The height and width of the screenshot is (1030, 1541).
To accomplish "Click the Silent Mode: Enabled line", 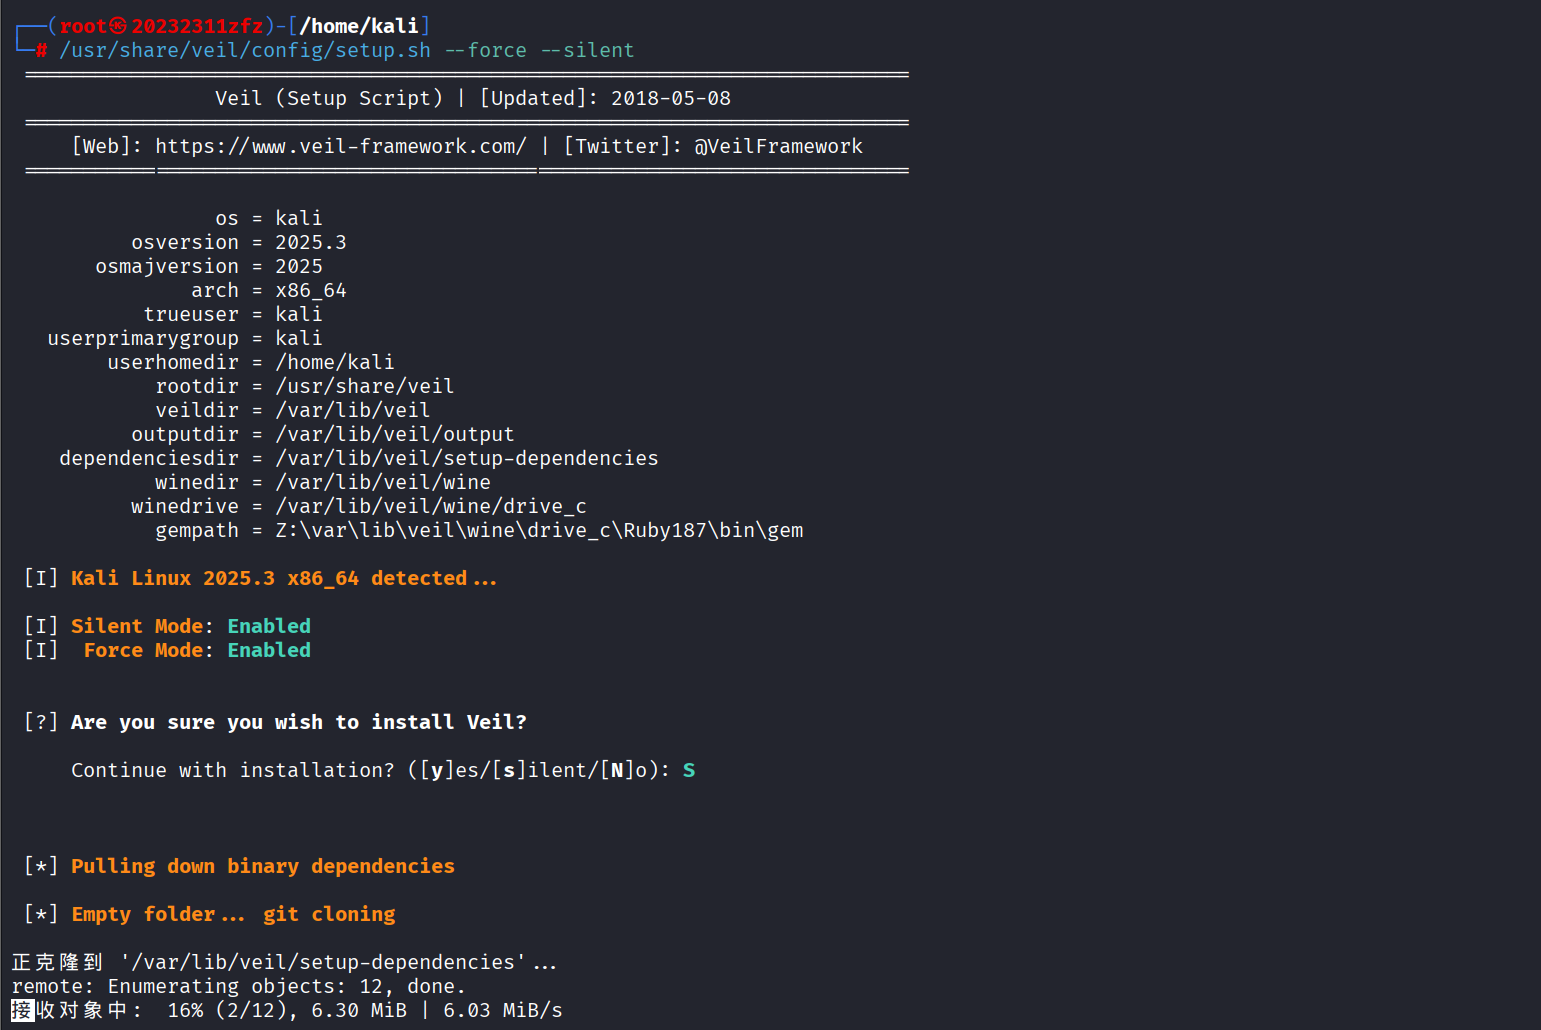I will [167, 626].
